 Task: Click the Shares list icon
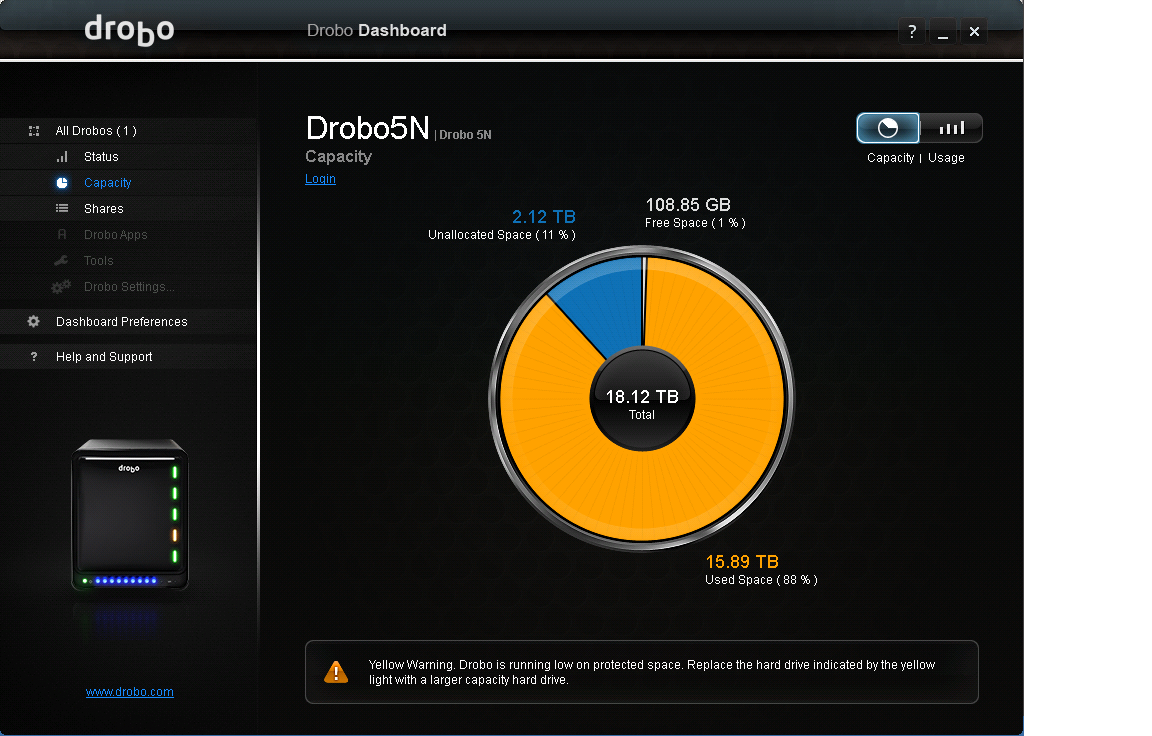point(60,208)
